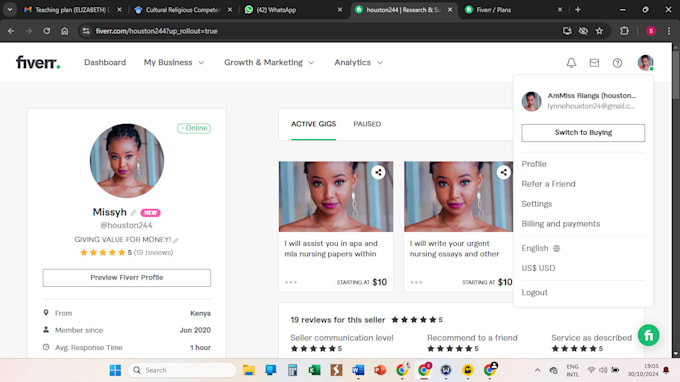680x382 pixels.
Task: Expand the Analytics menu
Action: (358, 62)
